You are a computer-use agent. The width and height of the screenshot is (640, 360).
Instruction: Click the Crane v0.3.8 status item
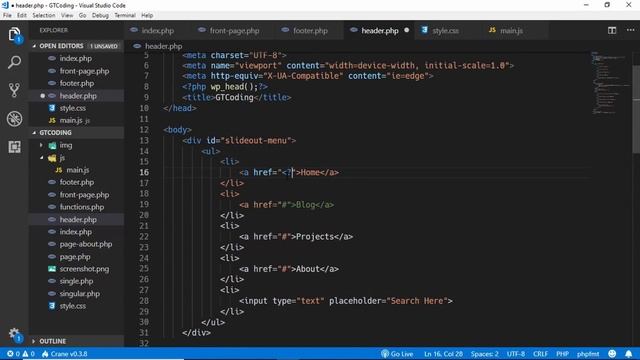(x=64, y=354)
